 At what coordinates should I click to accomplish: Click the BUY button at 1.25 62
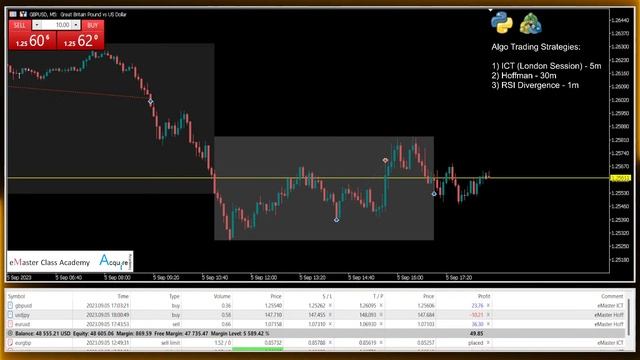point(80,40)
